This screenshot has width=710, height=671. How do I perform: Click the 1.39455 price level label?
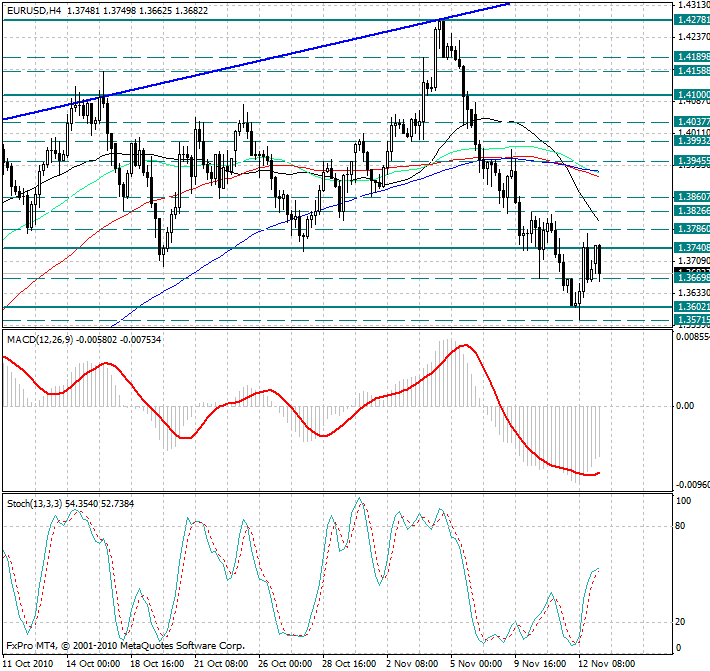692,161
